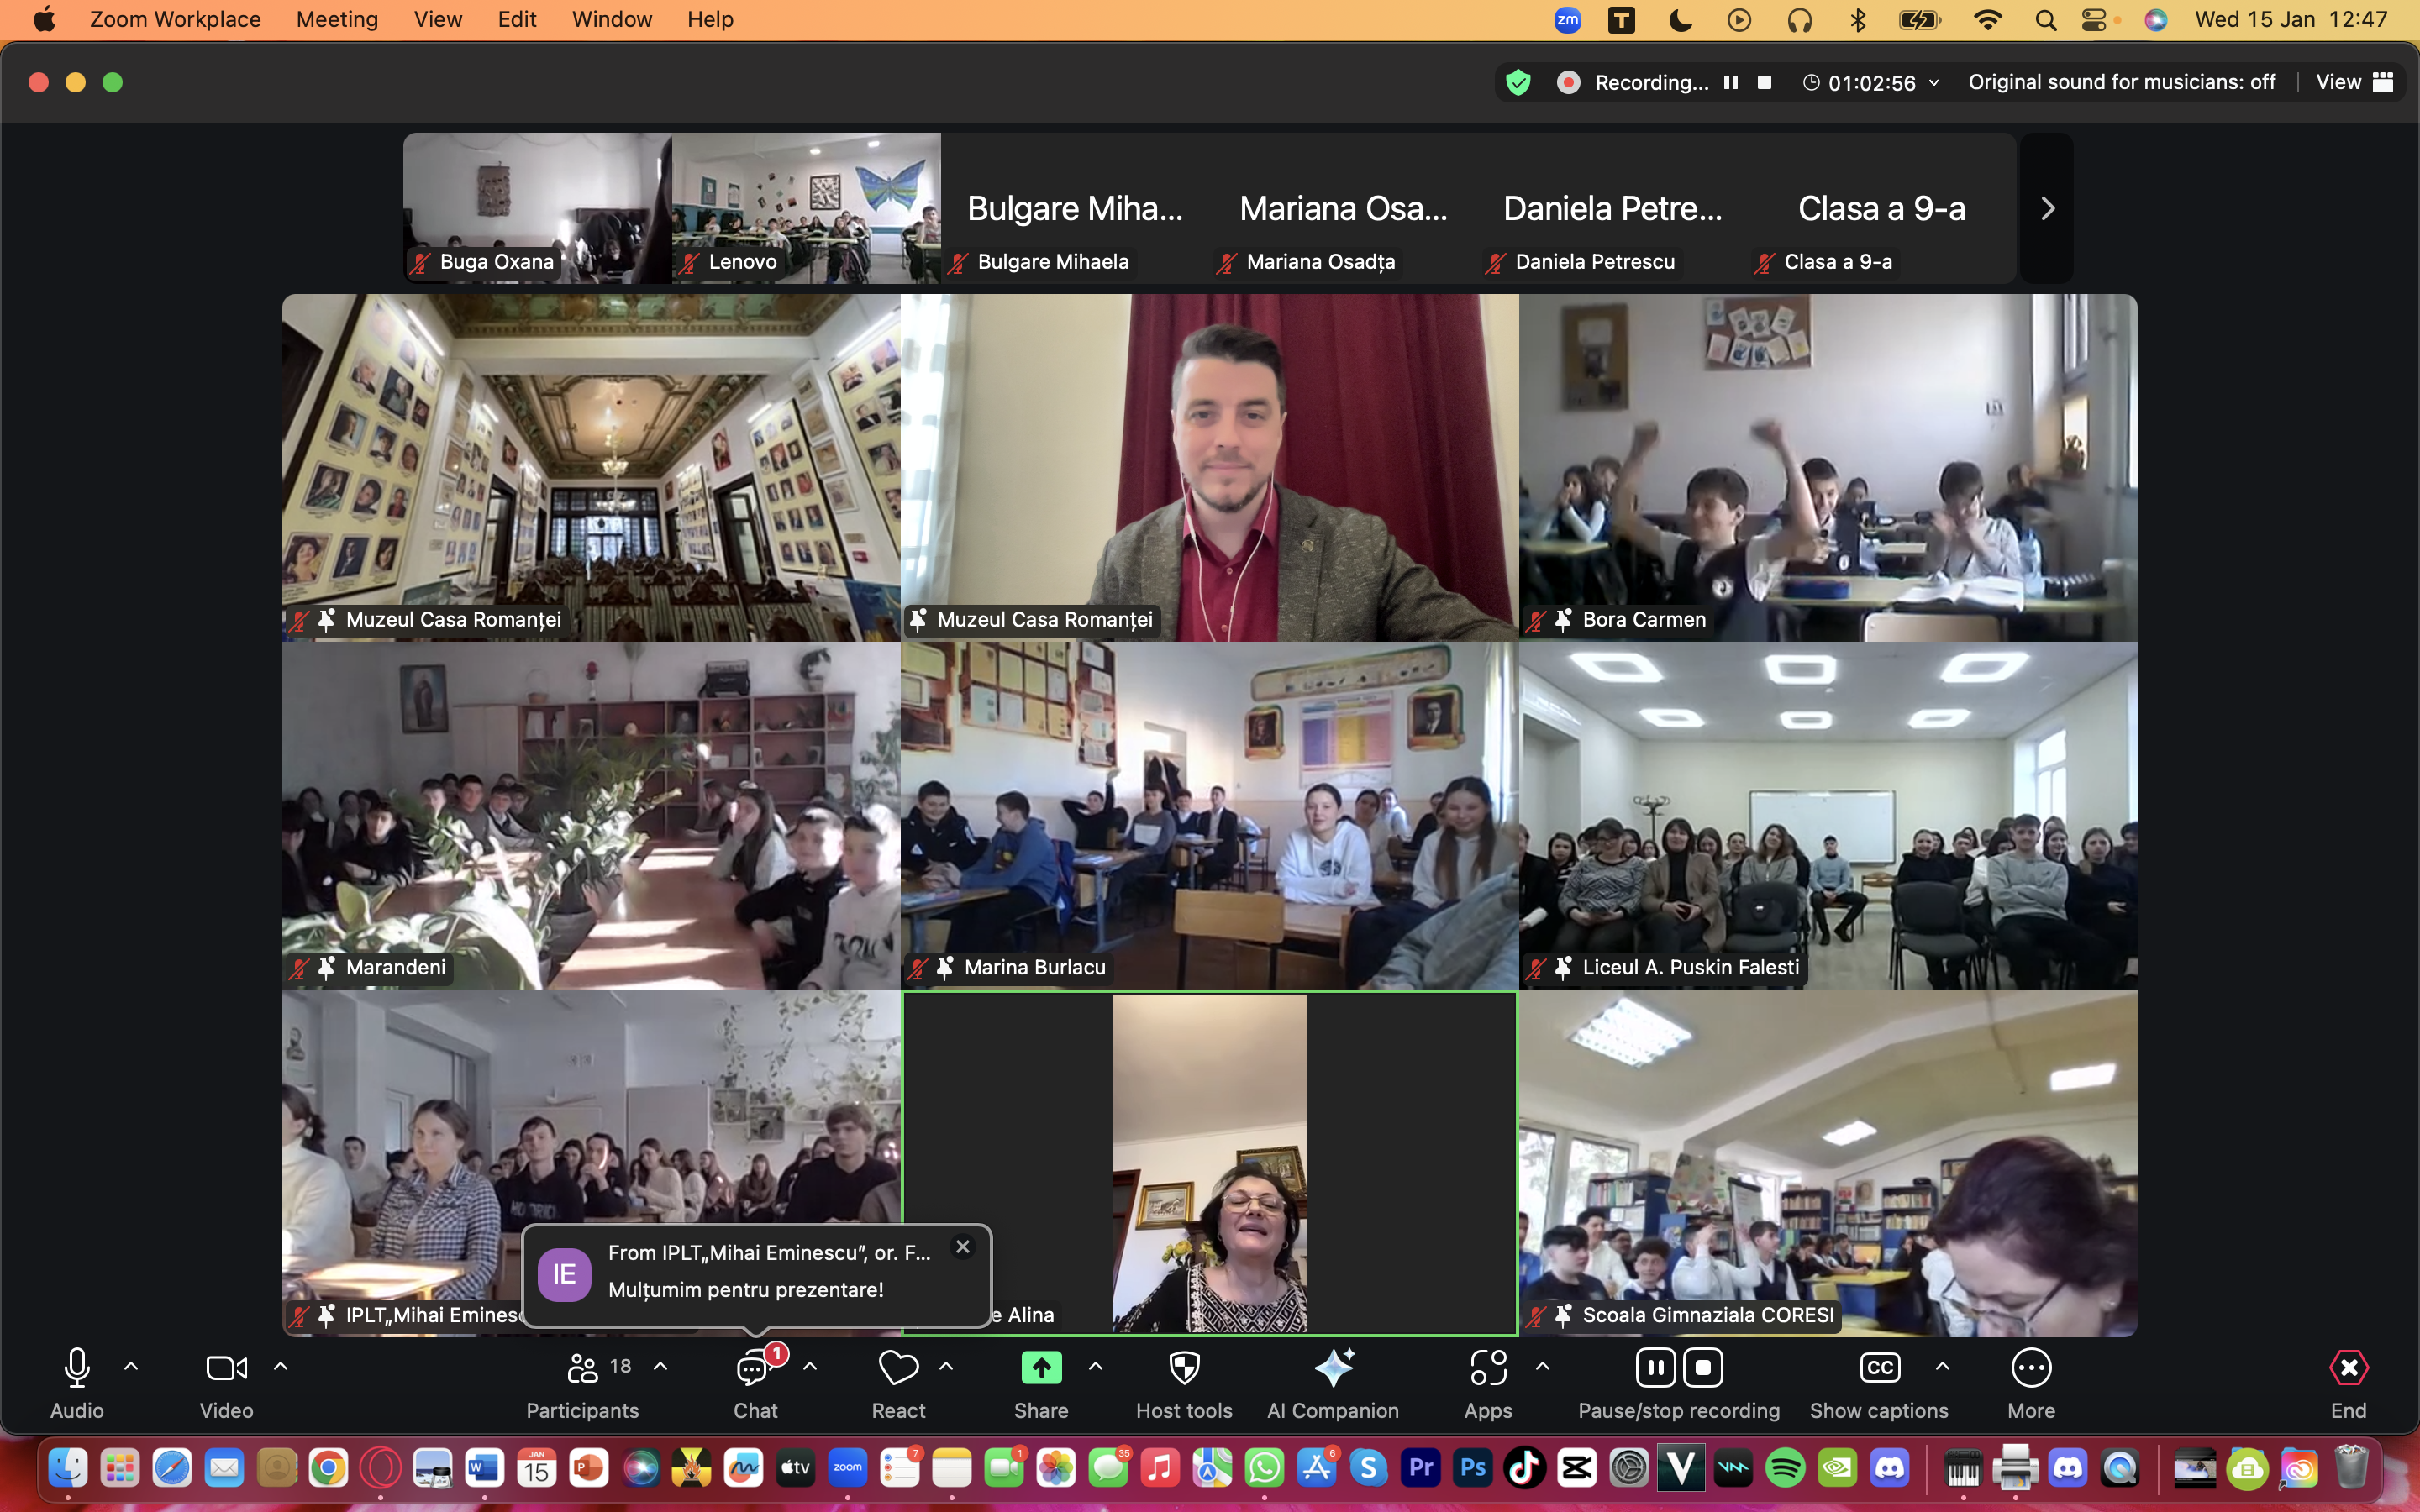
Task: Expand video options arrow next to camera
Action: click(x=281, y=1366)
